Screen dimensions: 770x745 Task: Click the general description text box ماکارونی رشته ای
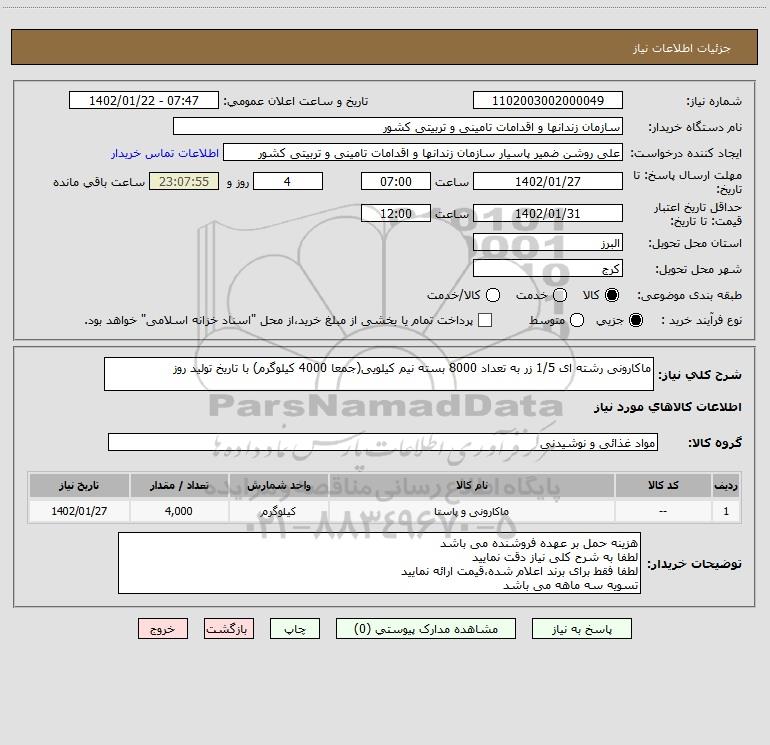click(379, 374)
